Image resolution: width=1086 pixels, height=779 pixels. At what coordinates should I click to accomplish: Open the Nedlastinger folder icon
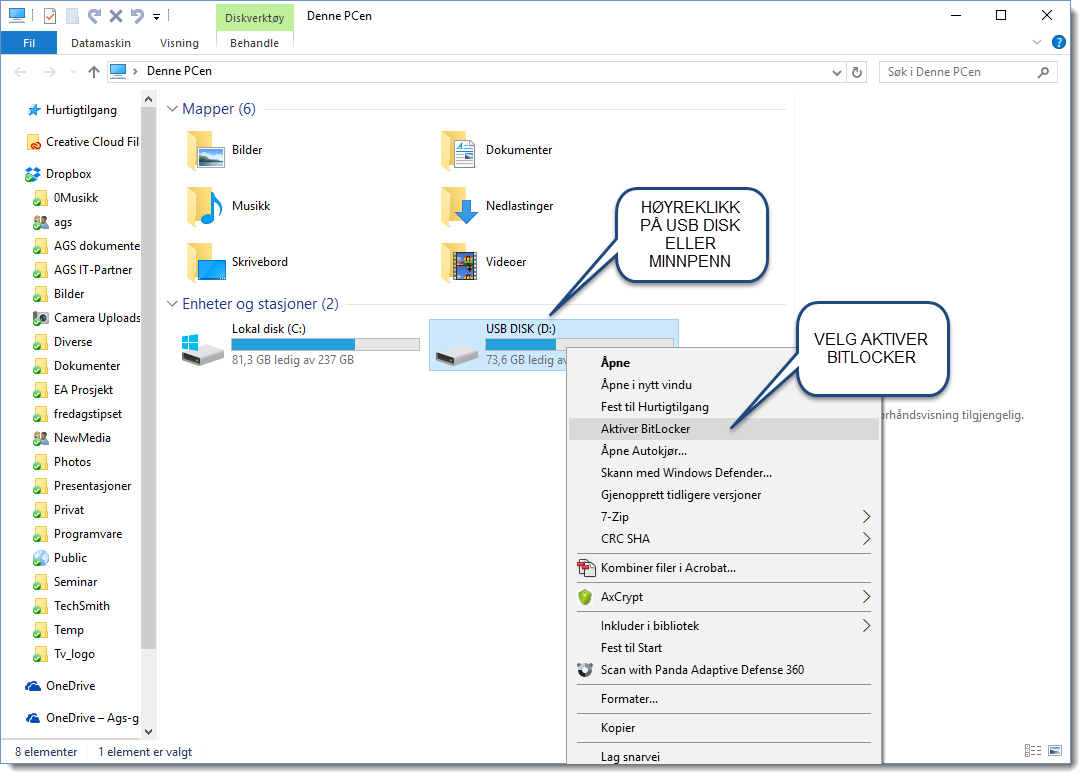(459, 206)
